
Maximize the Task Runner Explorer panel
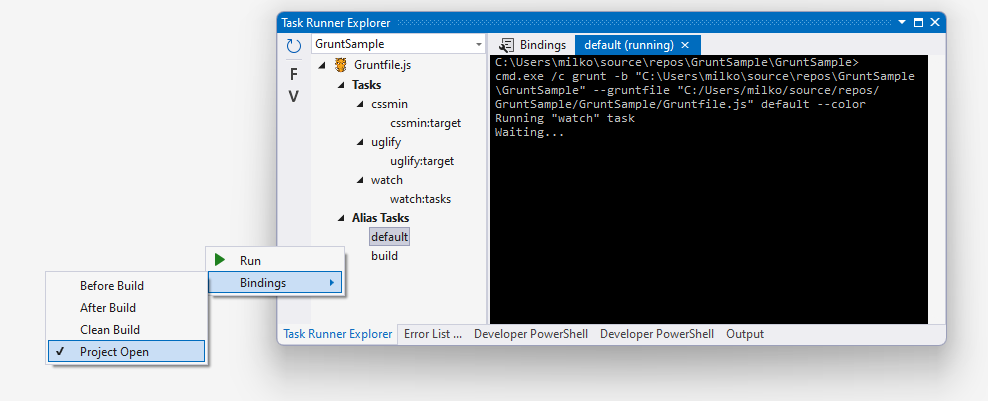(918, 23)
